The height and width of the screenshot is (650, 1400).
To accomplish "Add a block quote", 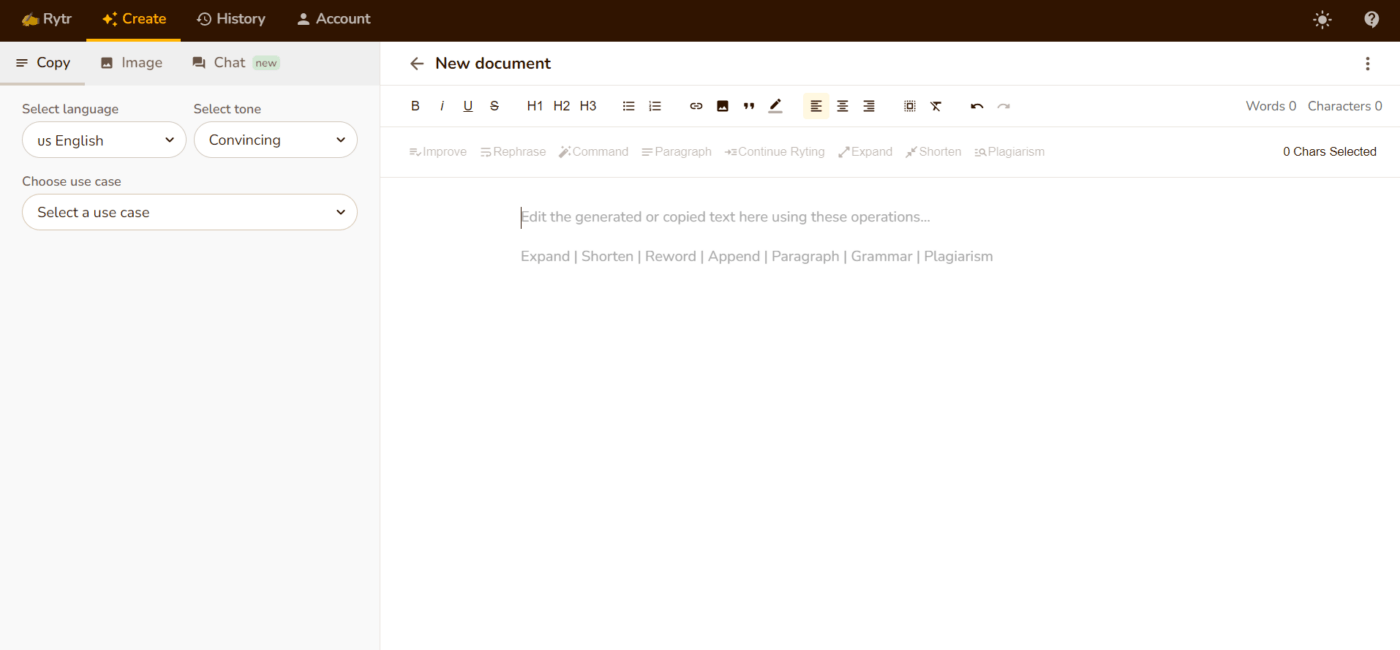I will [749, 106].
